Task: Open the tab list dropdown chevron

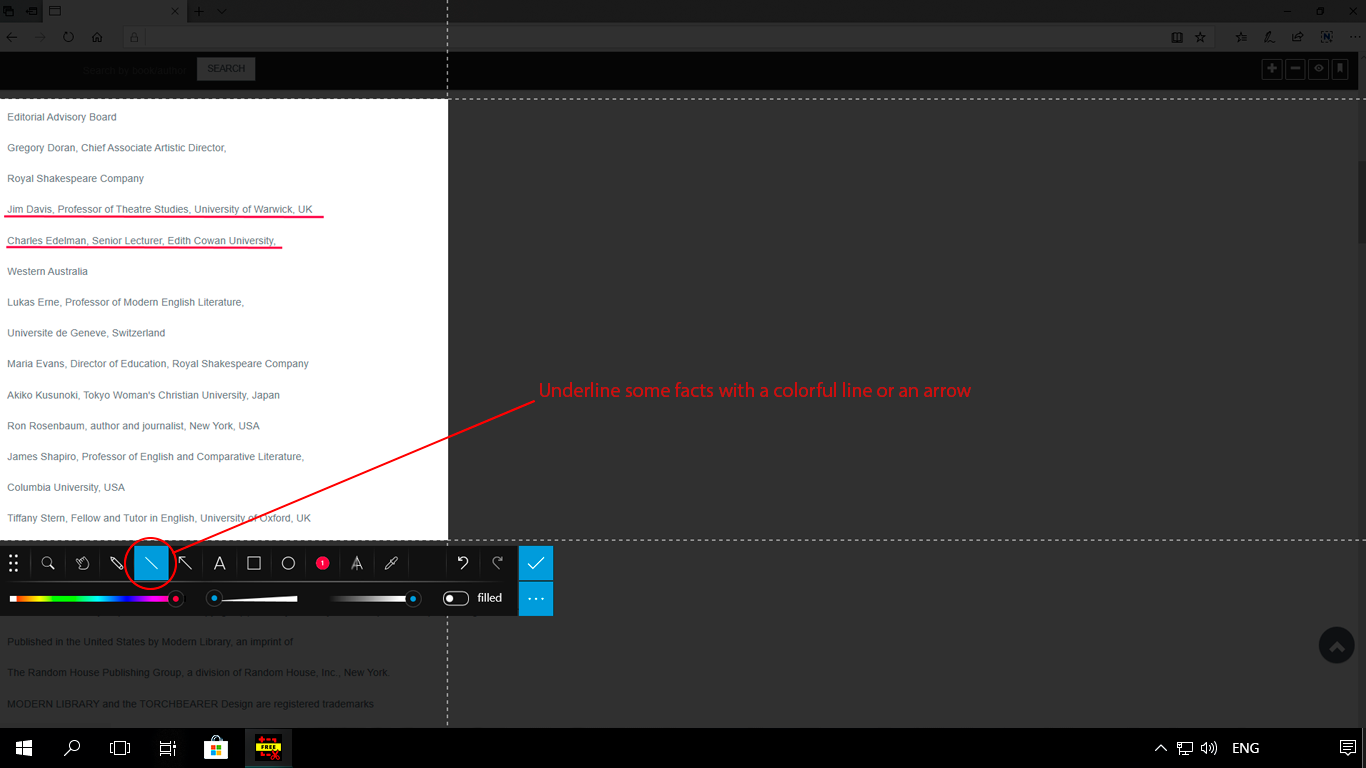Action: (220, 11)
